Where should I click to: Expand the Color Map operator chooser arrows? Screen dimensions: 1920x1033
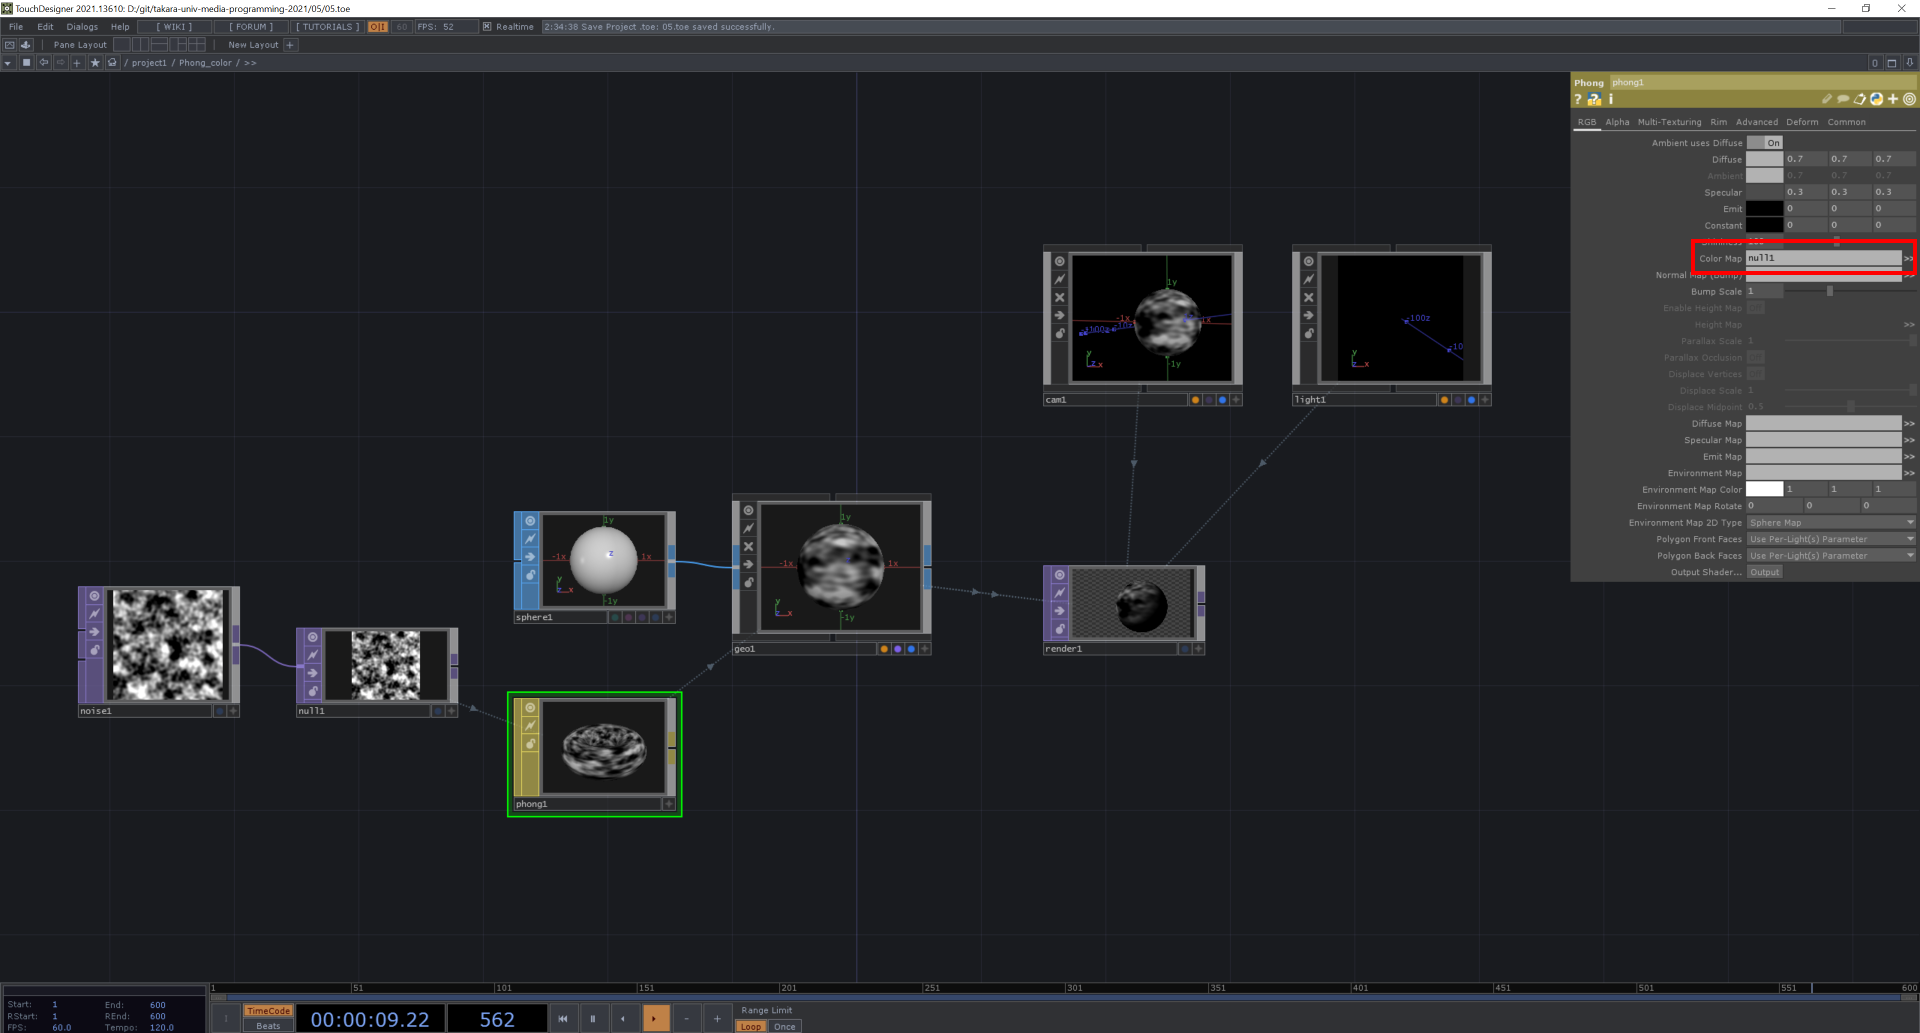1908,258
